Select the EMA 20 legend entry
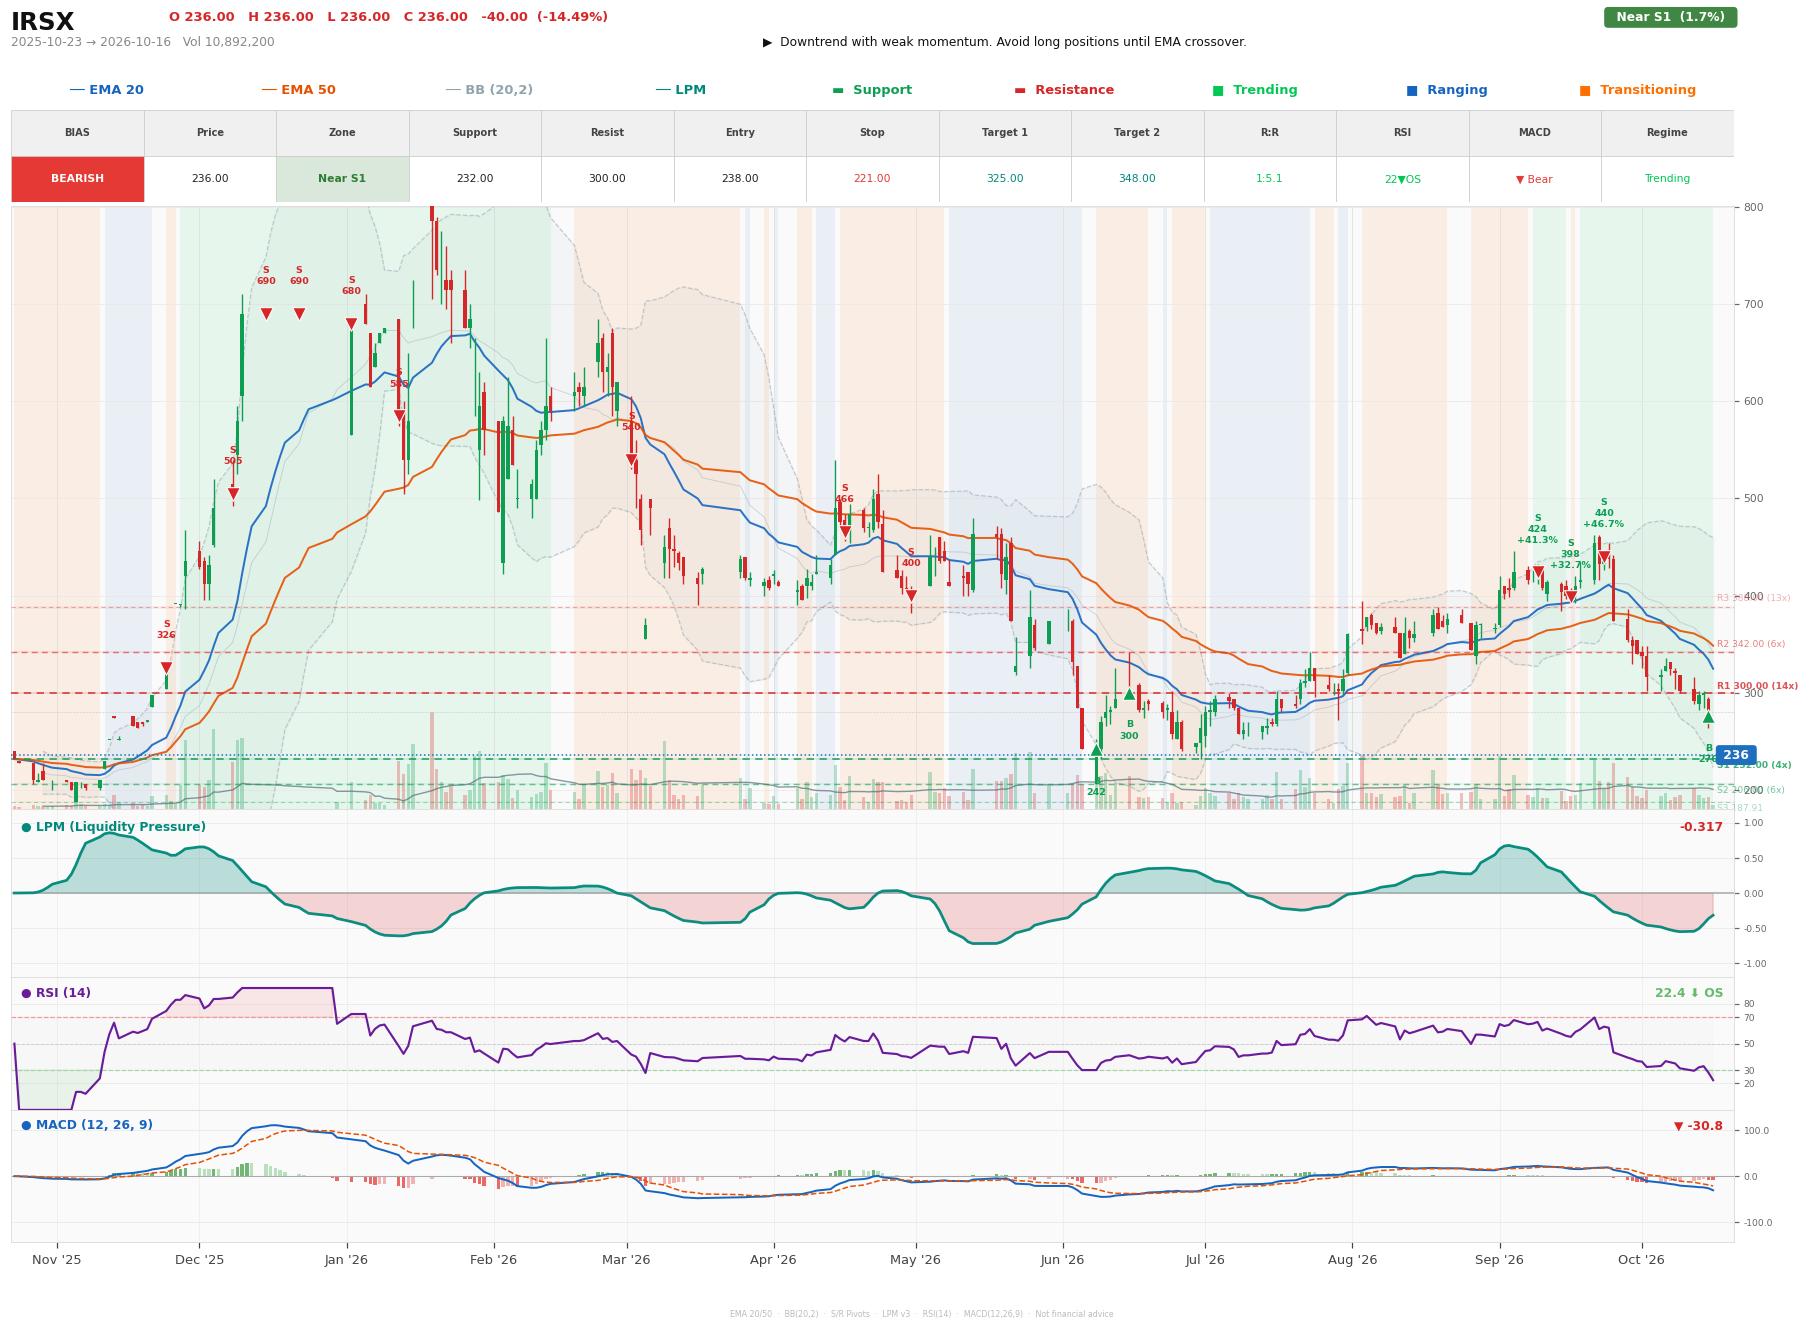 pos(106,90)
